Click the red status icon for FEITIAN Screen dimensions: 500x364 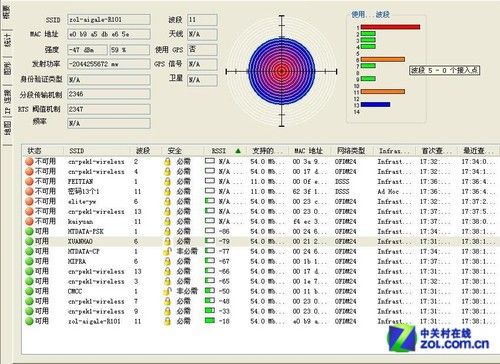coord(29,182)
